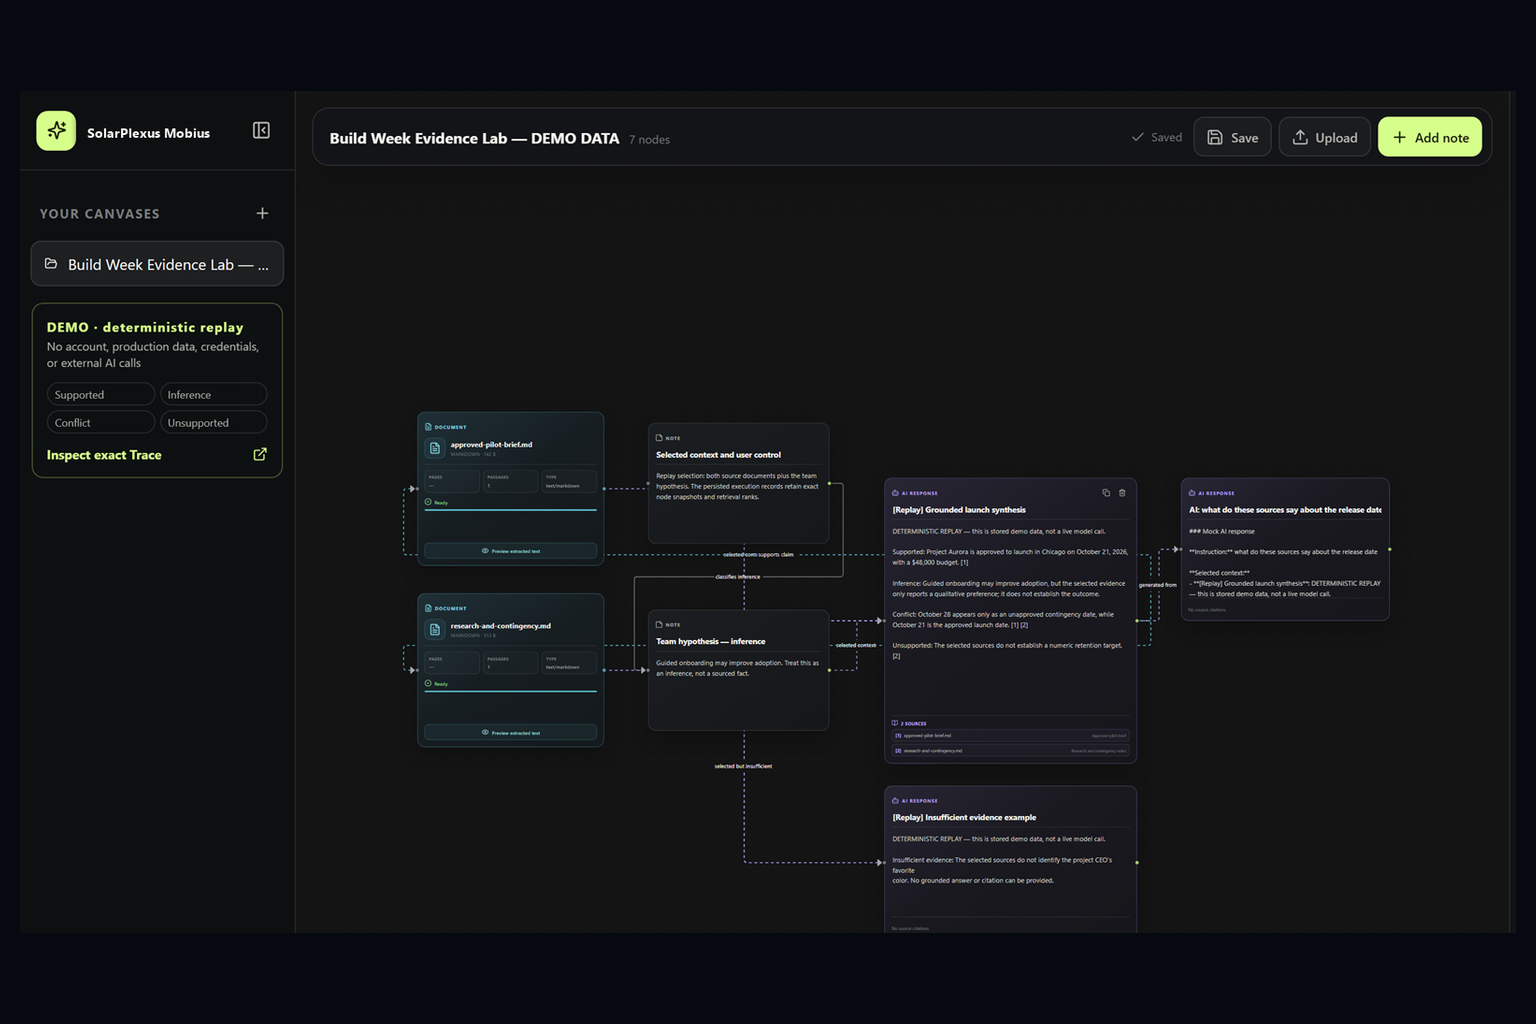1536x1024 pixels.
Task: Click the SolarPlexus Mobius sparkle logo
Action: pyautogui.click(x=56, y=131)
